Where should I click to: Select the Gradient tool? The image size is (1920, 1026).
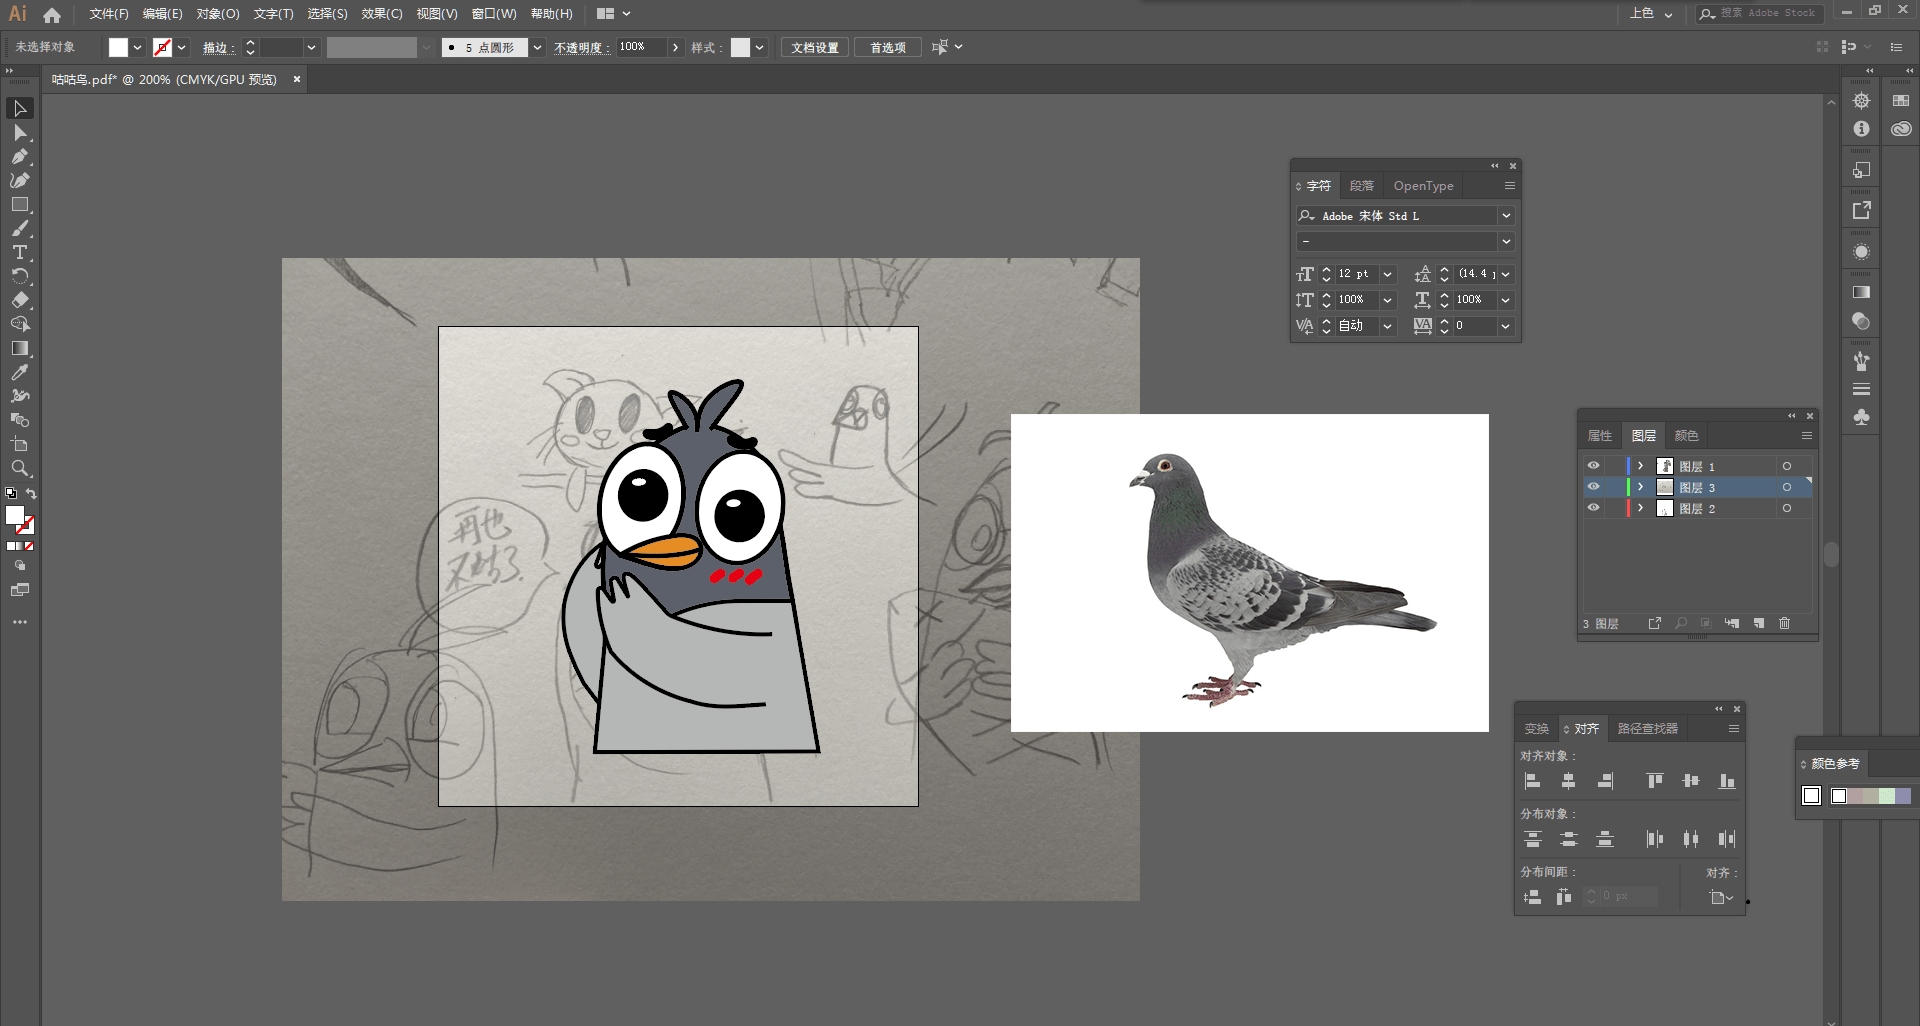20,348
